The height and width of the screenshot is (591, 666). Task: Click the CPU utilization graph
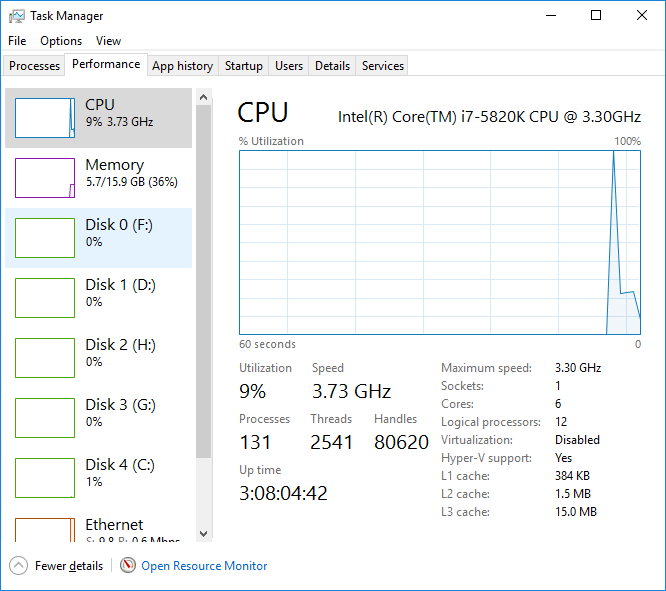440,242
